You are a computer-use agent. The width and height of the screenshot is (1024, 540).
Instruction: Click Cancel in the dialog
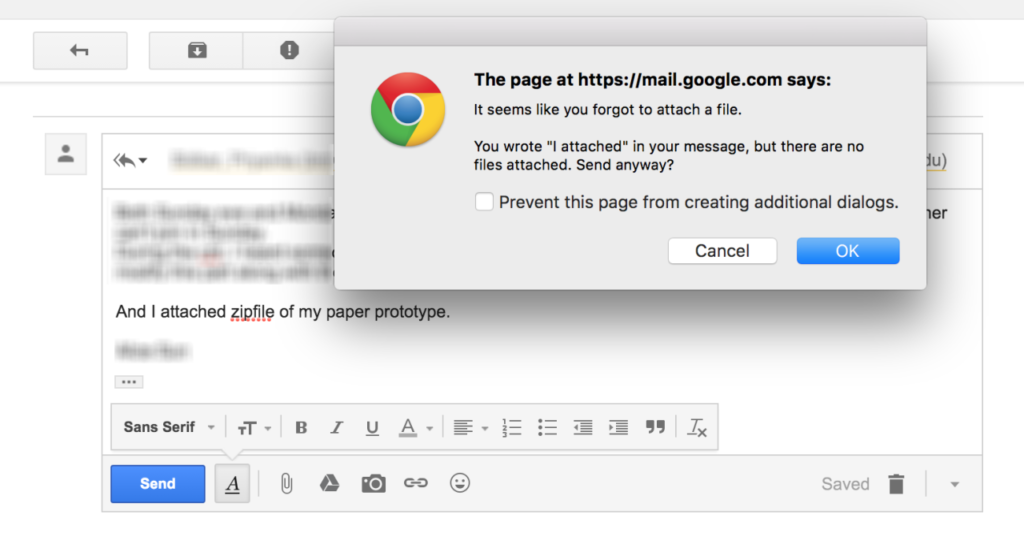pos(722,251)
